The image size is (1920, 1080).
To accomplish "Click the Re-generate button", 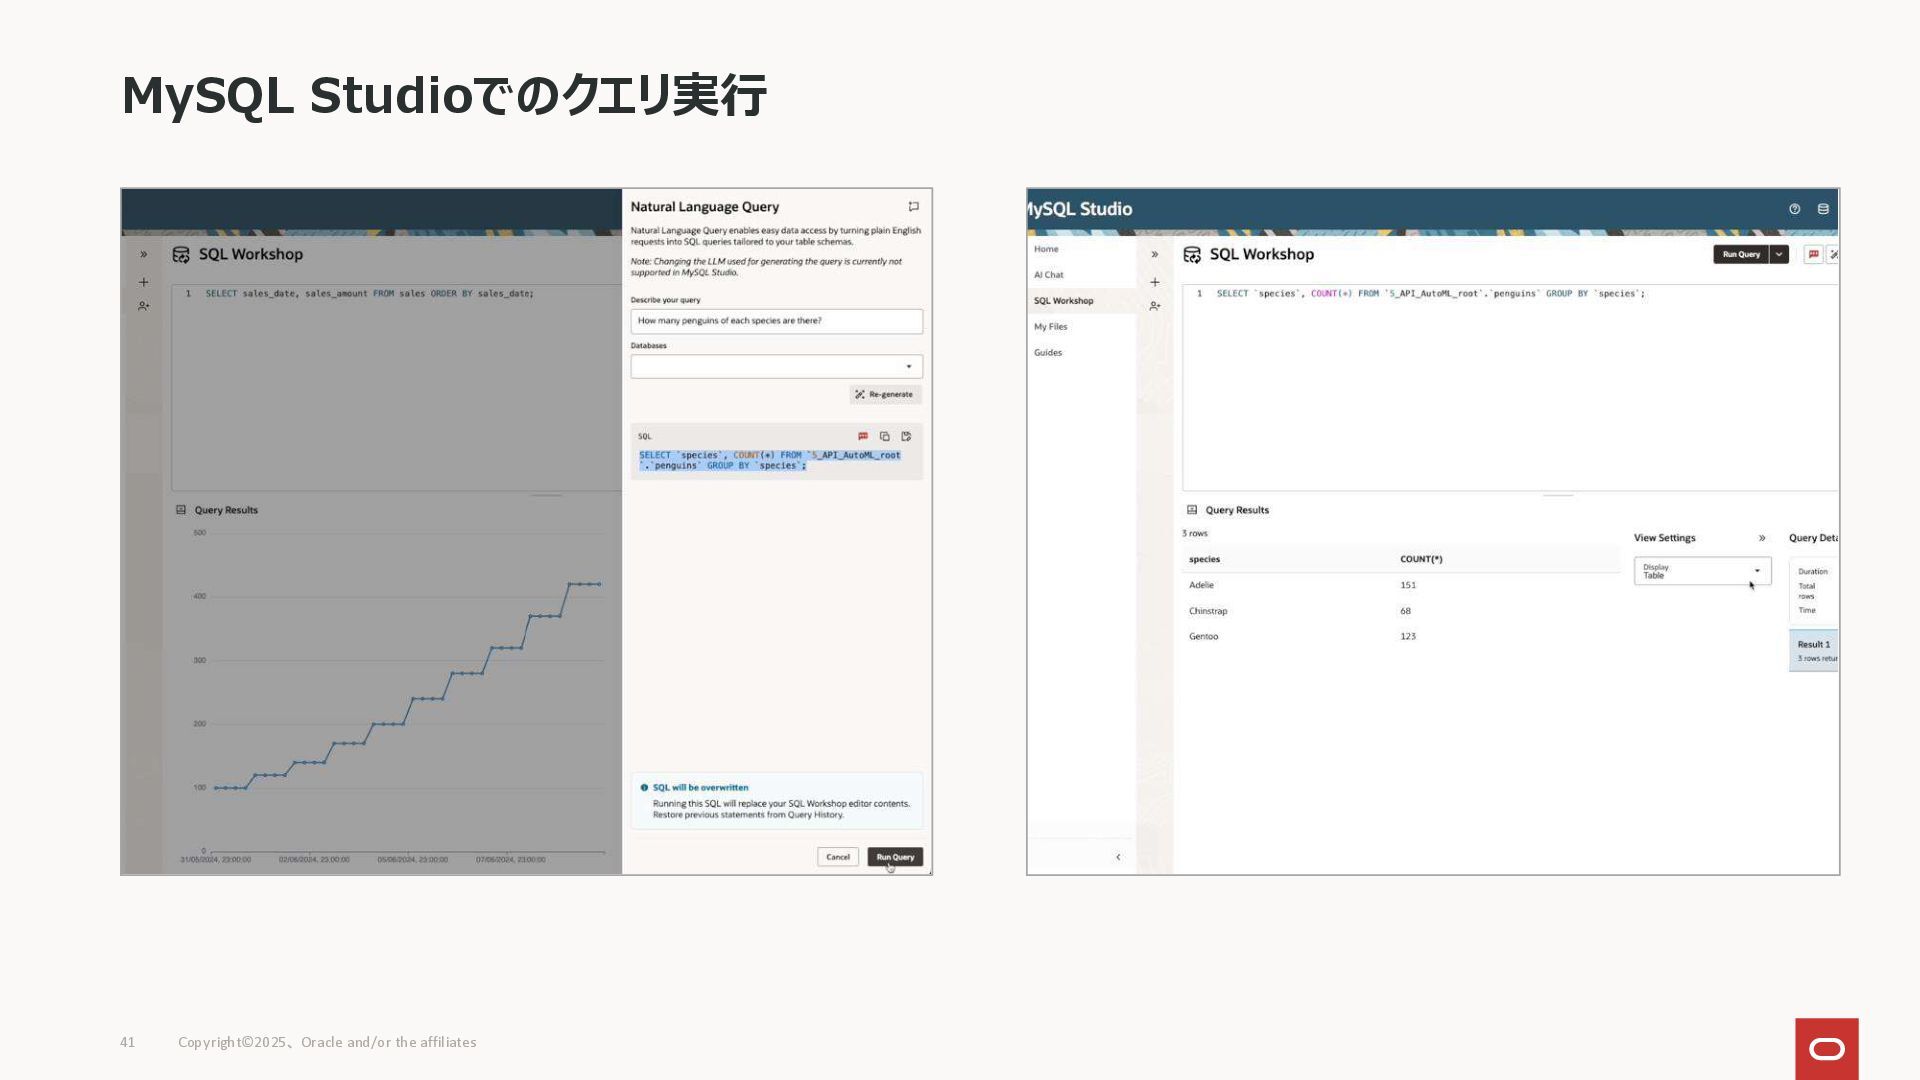I will click(x=885, y=394).
